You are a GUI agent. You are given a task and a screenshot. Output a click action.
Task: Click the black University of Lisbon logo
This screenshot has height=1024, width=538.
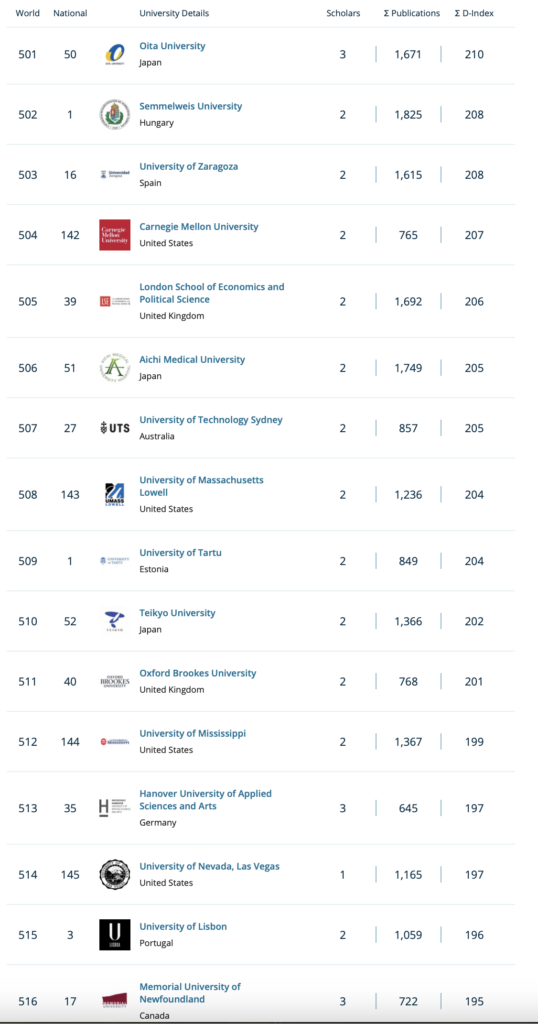114,935
